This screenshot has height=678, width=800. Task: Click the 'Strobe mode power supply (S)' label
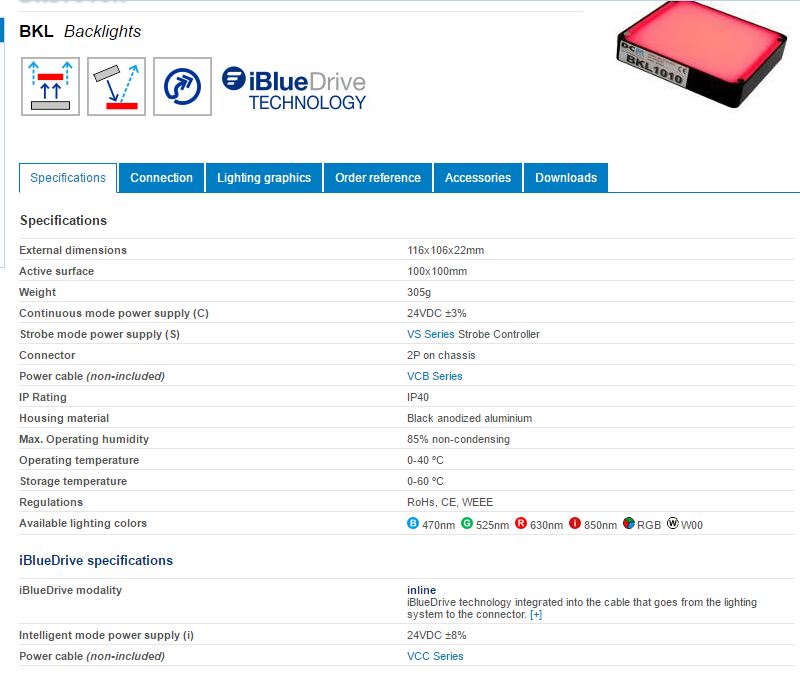(x=99, y=334)
